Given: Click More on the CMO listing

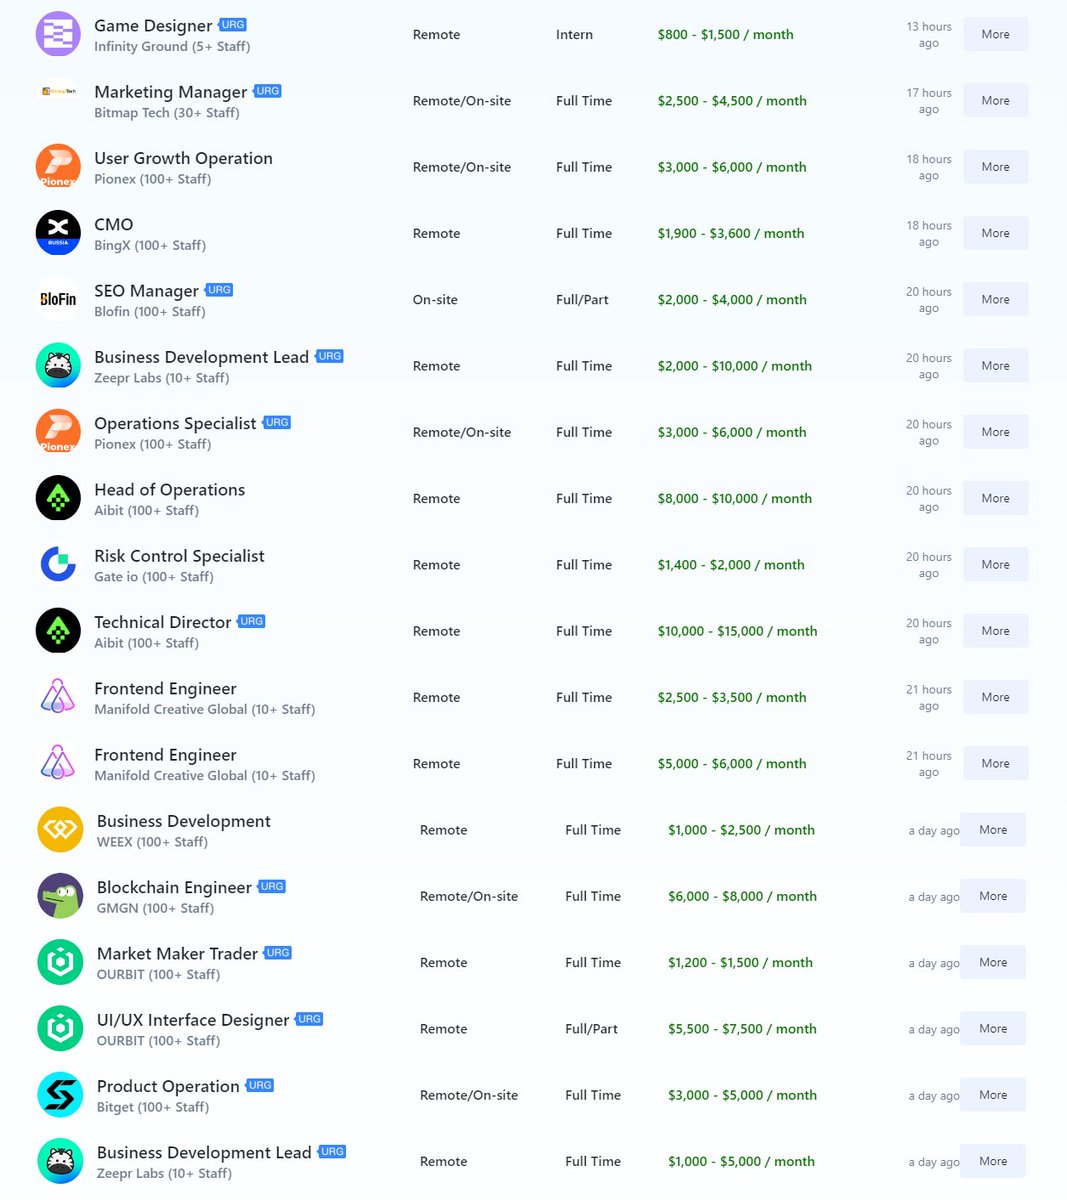Looking at the screenshot, I should (995, 233).
